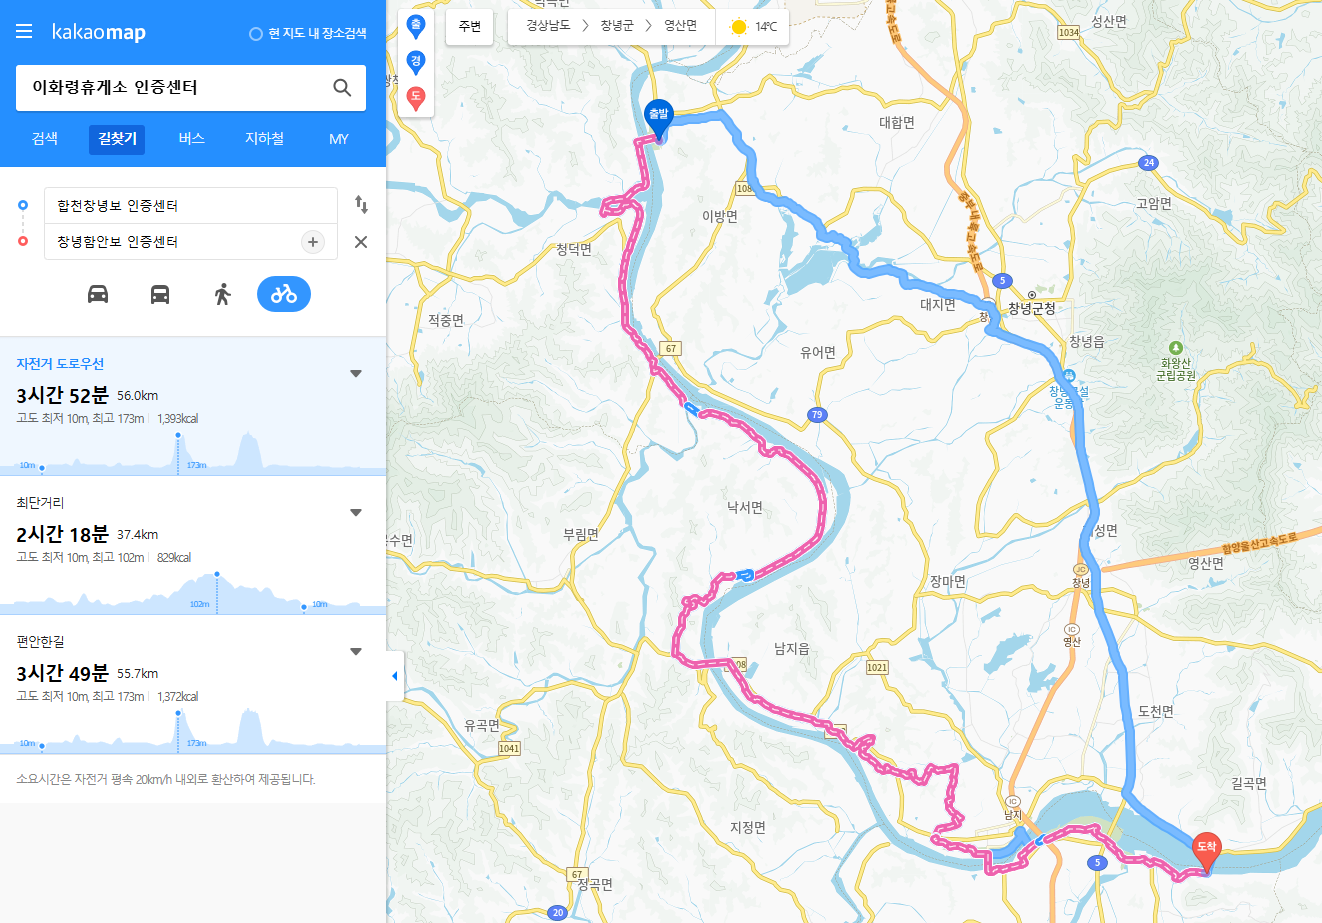This screenshot has width=1322, height=923.
Task: Click the search magnifier icon
Action: pyautogui.click(x=342, y=88)
